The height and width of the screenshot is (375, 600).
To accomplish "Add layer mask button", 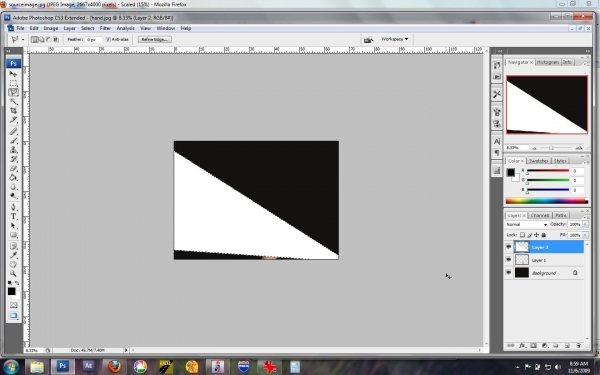I will pyautogui.click(x=533, y=346).
